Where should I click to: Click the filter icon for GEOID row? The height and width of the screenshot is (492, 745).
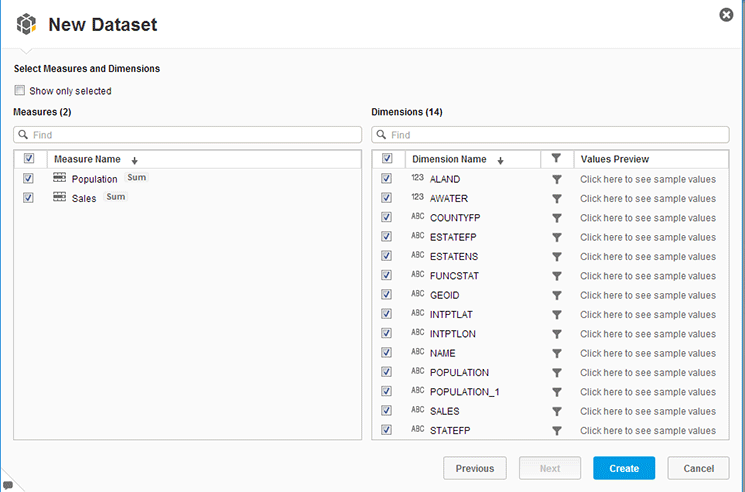pos(557,295)
